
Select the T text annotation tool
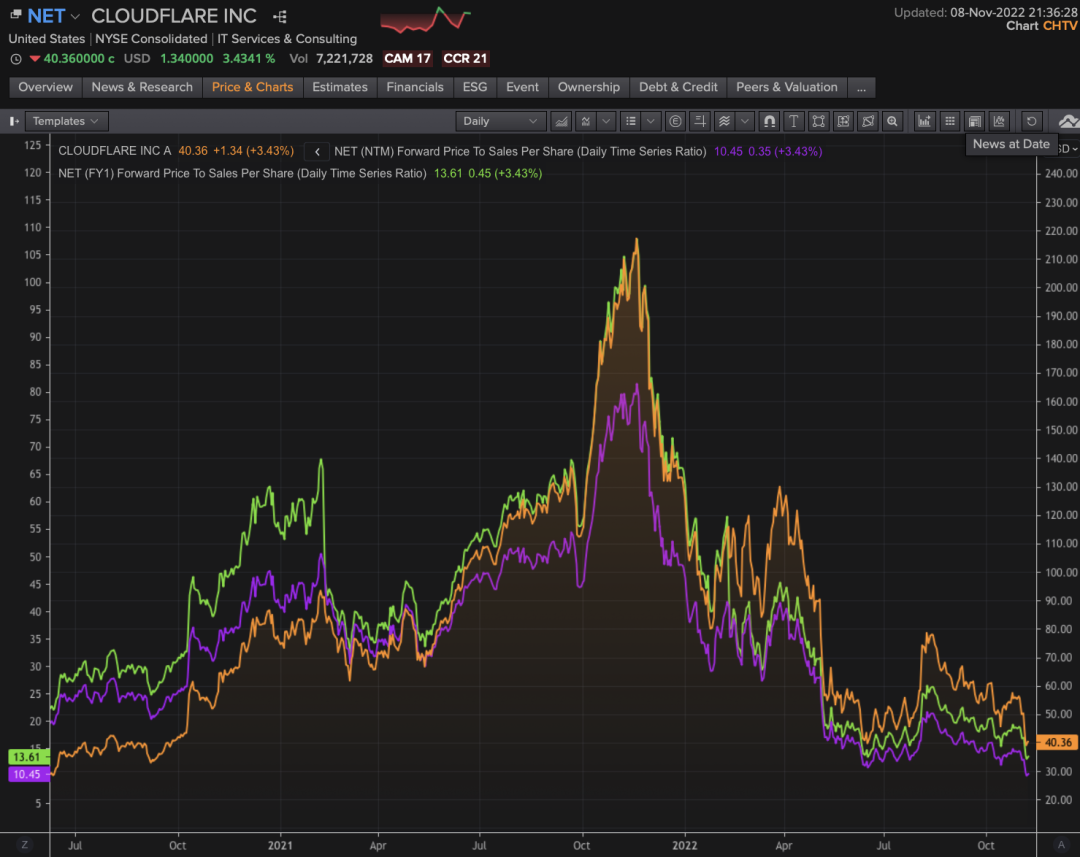793,121
